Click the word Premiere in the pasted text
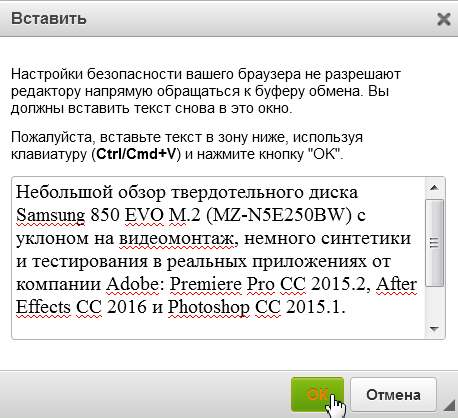This screenshot has width=458, height=418. pos(206,284)
